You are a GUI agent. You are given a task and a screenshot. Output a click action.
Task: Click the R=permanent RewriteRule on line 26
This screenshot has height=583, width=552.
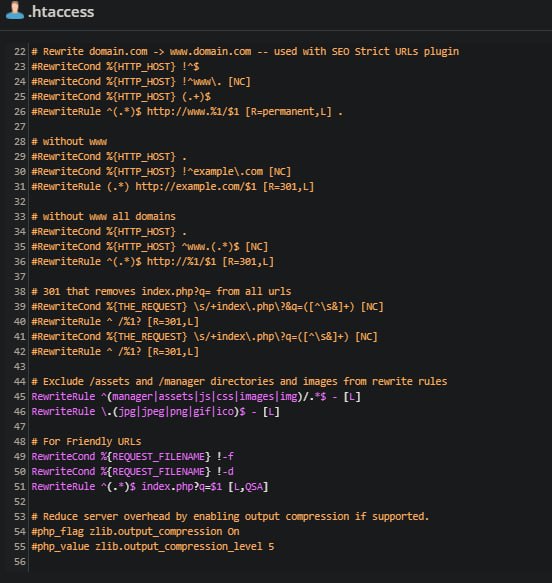[187, 112]
